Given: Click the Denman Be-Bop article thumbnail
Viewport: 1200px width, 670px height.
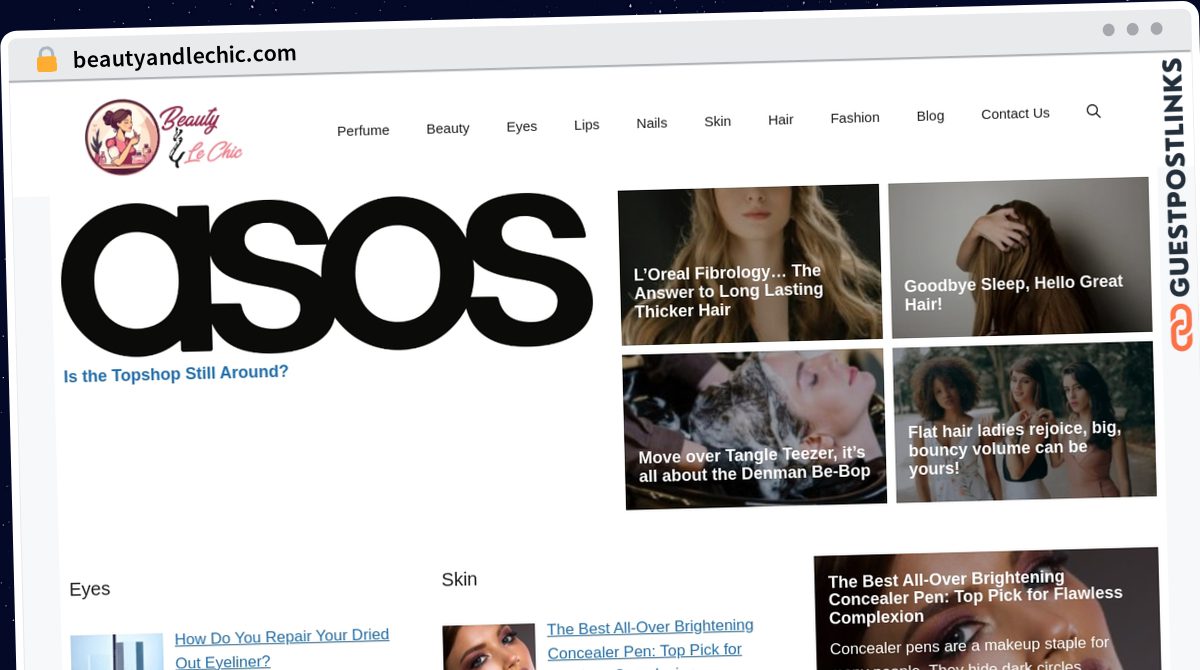Looking at the screenshot, I should [x=755, y=428].
